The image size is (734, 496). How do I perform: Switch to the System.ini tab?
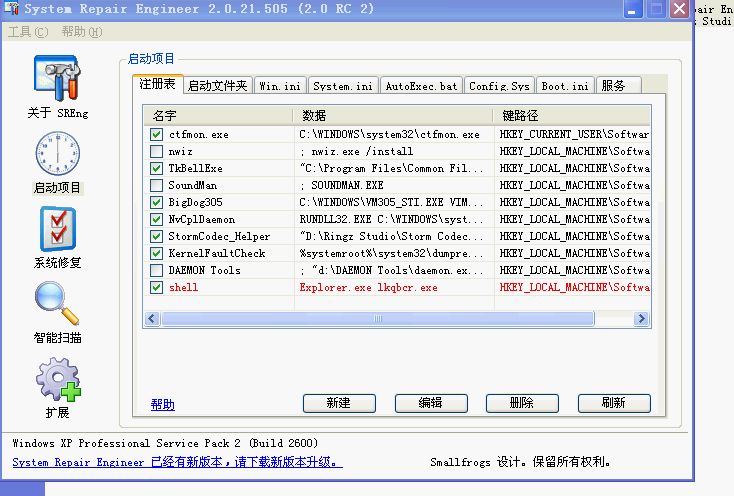[x=343, y=86]
